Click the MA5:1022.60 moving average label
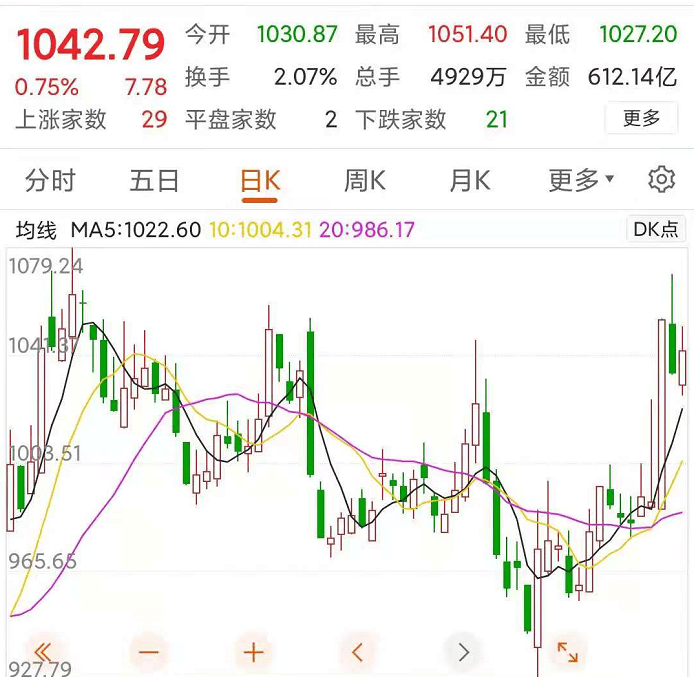This screenshot has width=694, height=677. click(135, 230)
